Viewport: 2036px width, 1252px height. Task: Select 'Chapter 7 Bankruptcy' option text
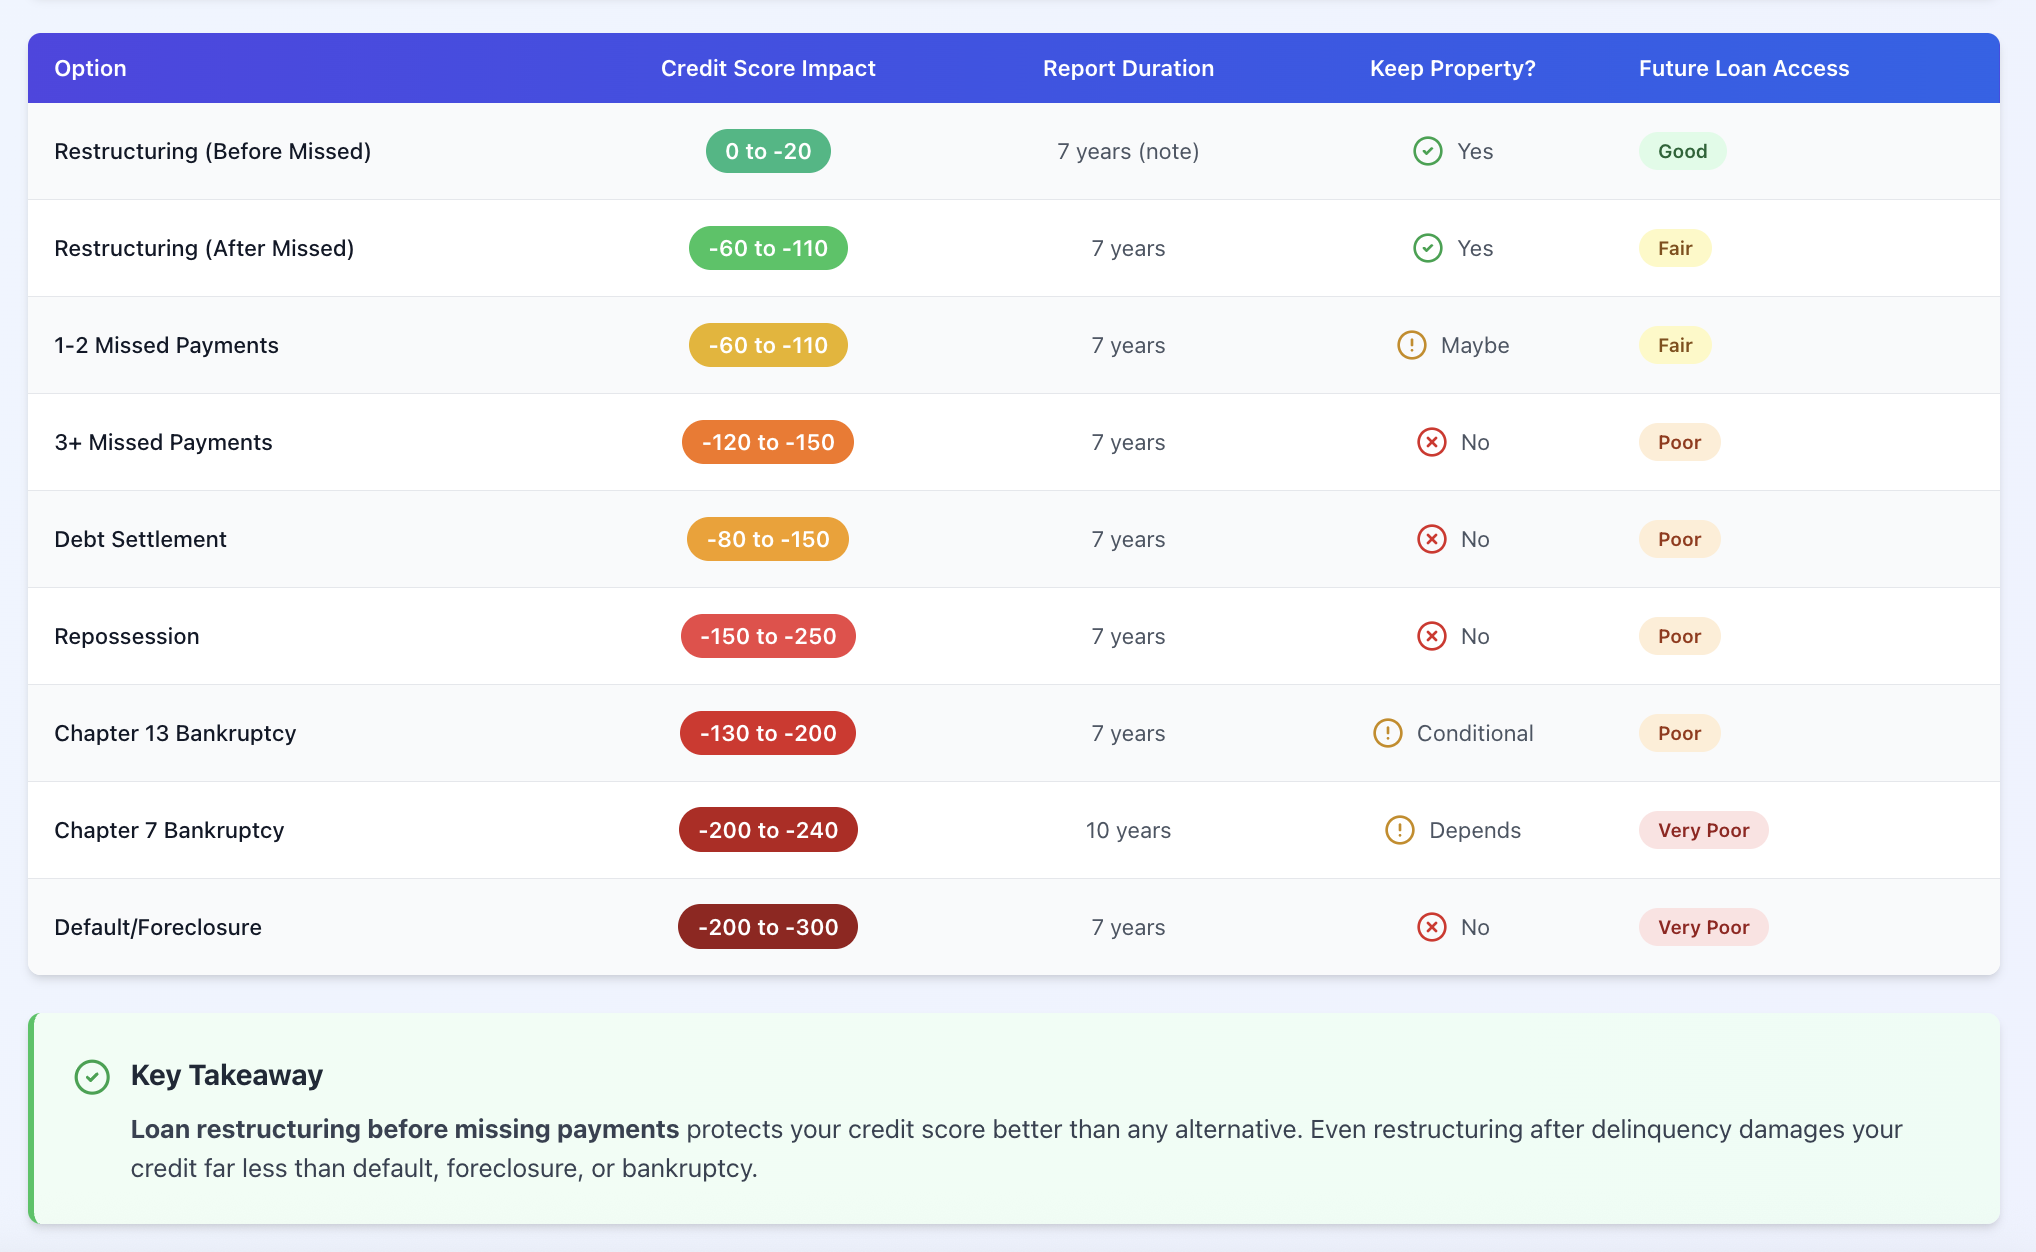tap(169, 830)
